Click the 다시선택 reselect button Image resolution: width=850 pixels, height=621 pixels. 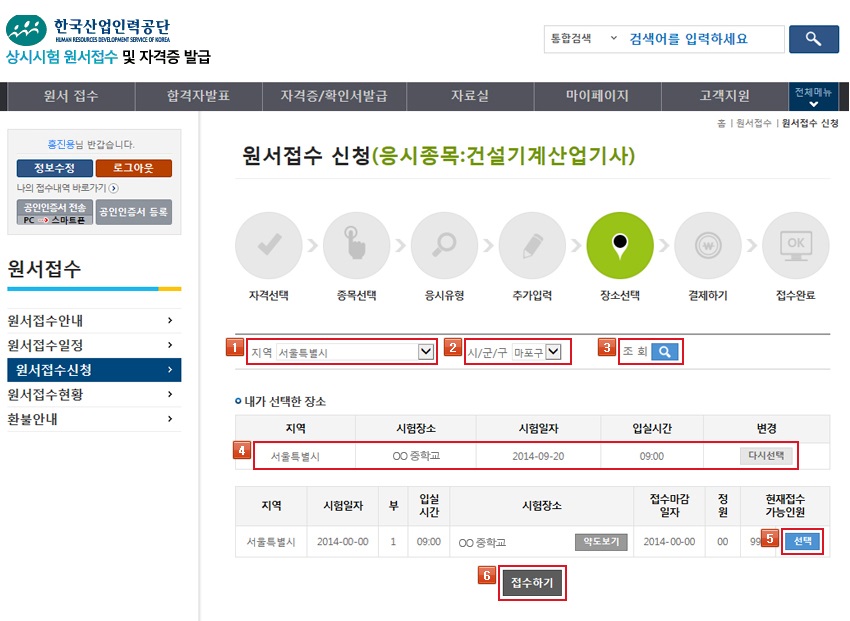point(767,456)
